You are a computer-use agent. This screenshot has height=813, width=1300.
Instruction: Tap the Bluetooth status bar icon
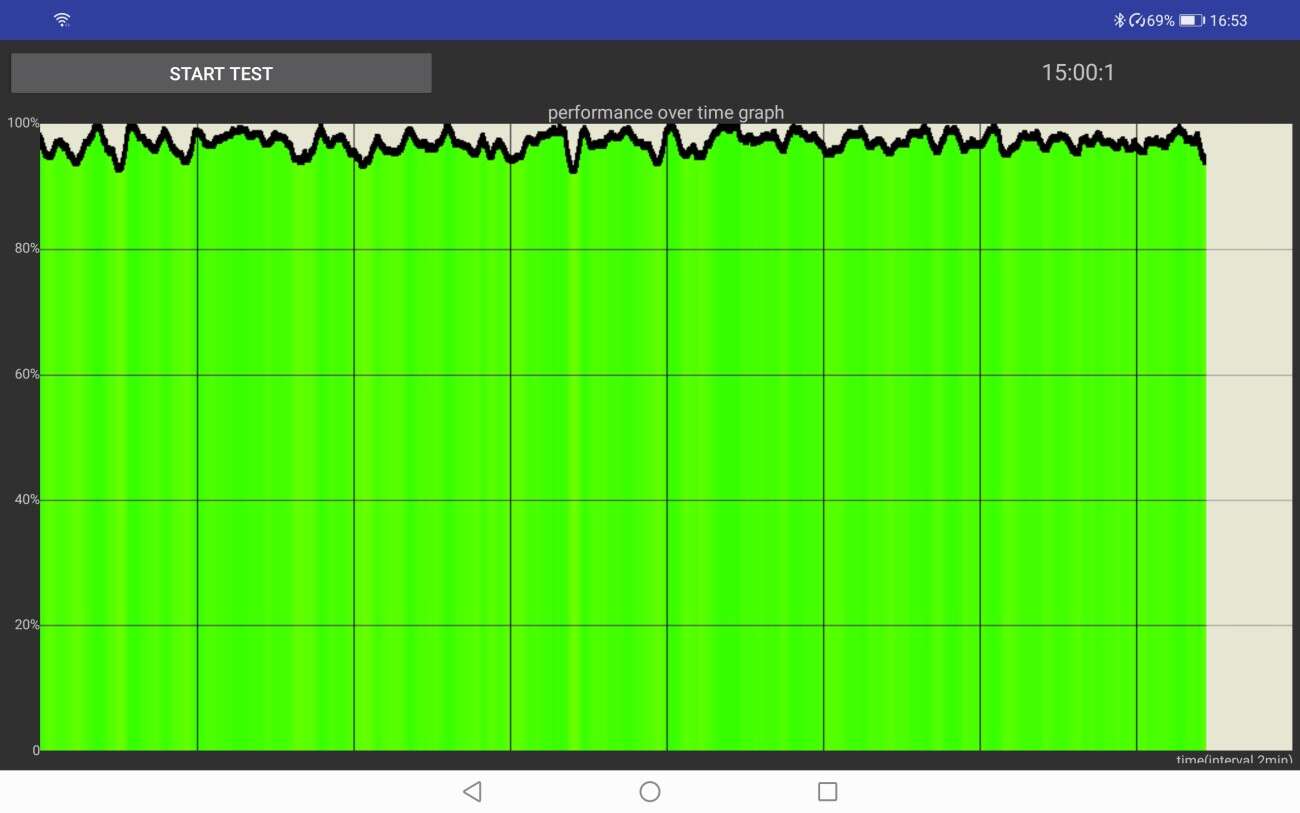[1119, 20]
